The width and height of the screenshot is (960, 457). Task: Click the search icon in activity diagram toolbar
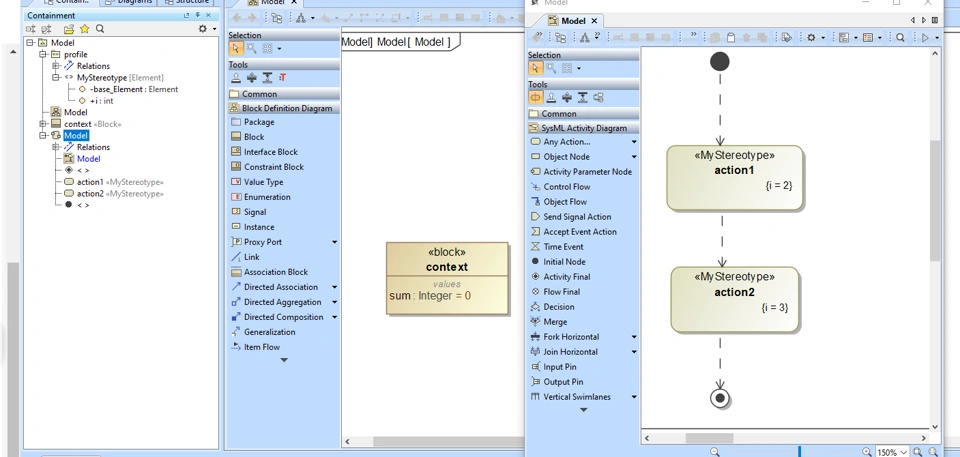click(x=900, y=38)
